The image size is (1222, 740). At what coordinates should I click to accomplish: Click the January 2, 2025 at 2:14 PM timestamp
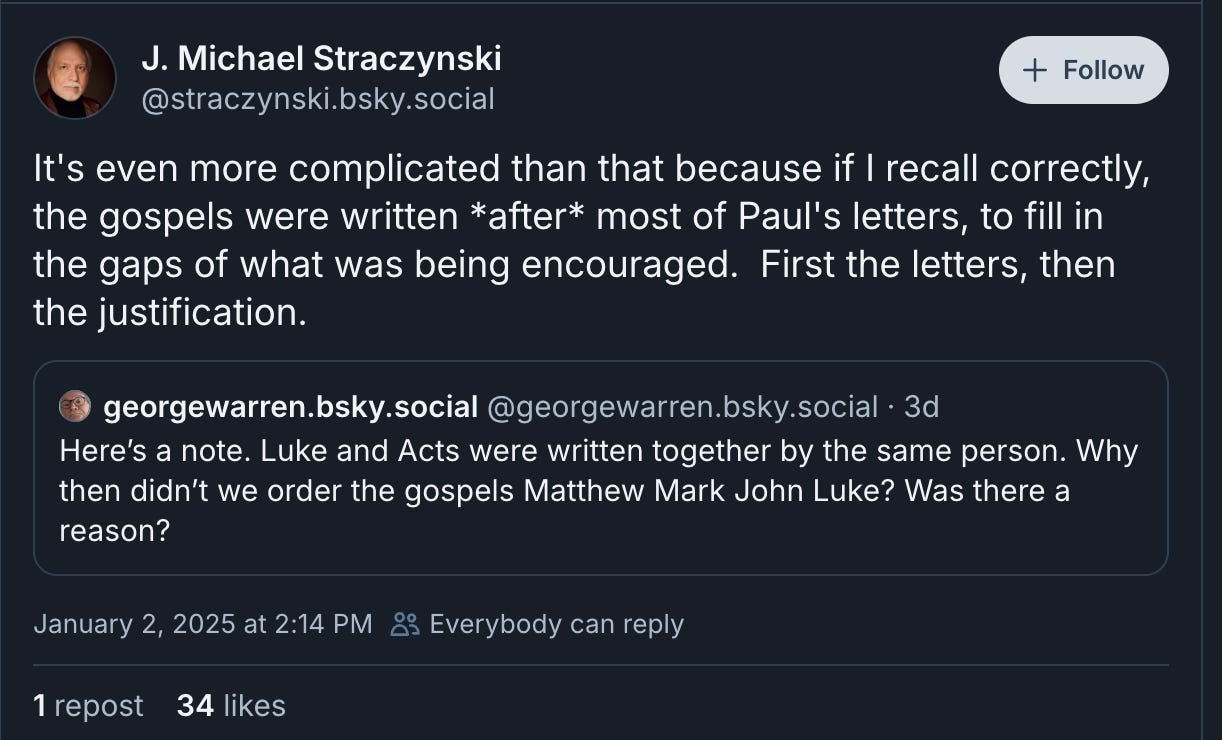[x=203, y=624]
